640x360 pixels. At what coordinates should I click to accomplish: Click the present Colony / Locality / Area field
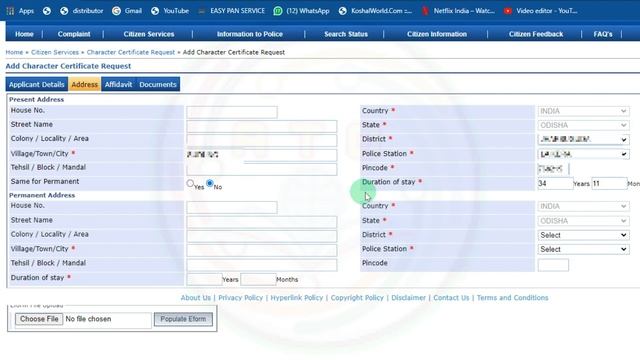pyautogui.click(x=262, y=140)
